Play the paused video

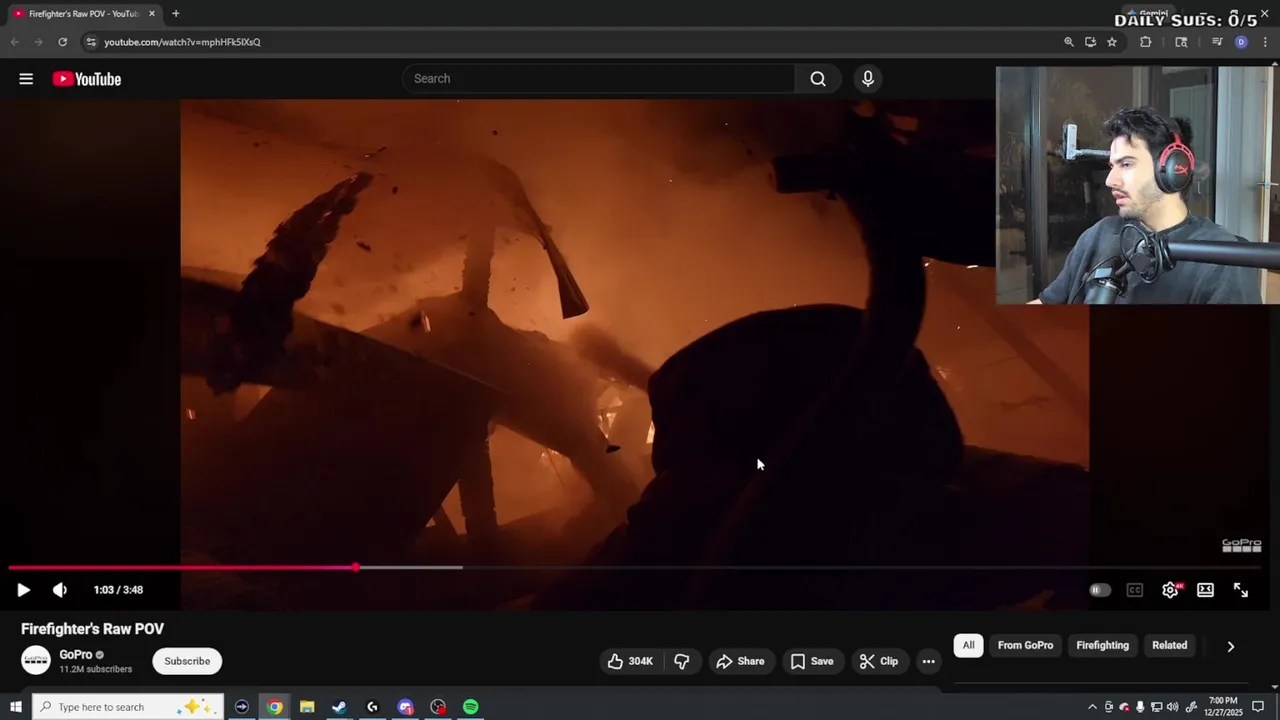[23, 590]
